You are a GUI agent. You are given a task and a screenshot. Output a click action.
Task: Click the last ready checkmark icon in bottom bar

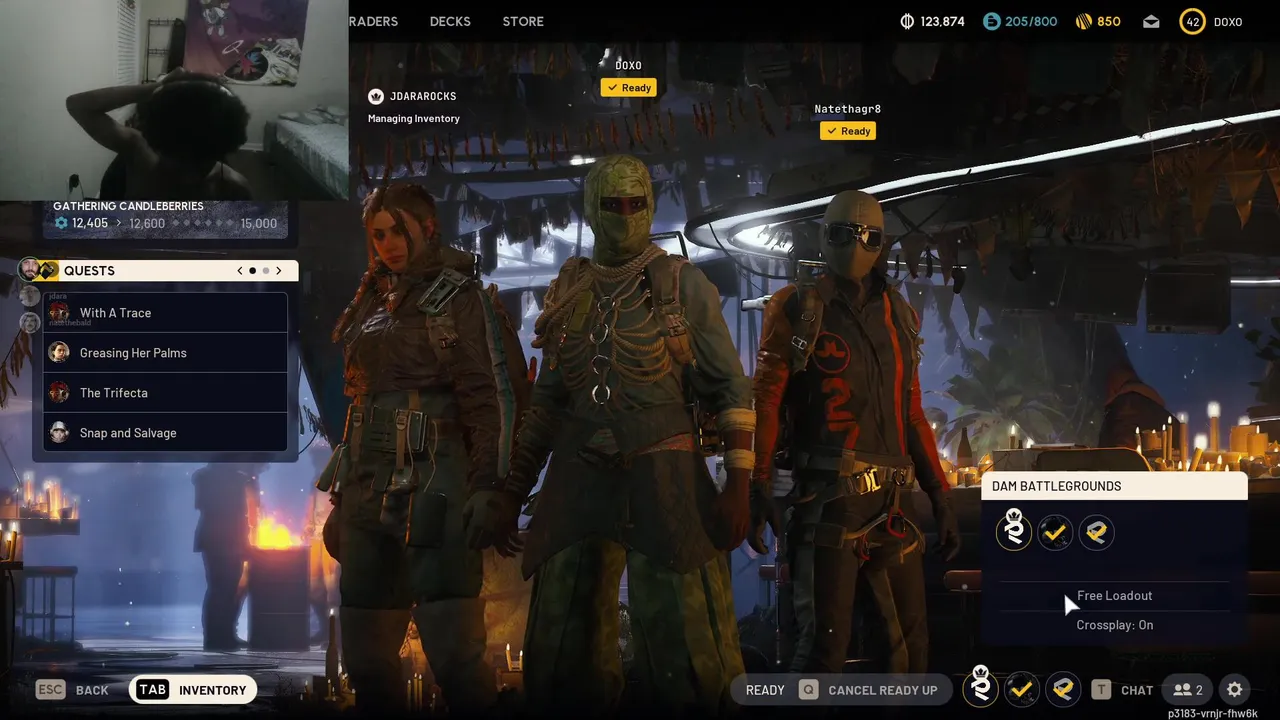[x=1063, y=689]
